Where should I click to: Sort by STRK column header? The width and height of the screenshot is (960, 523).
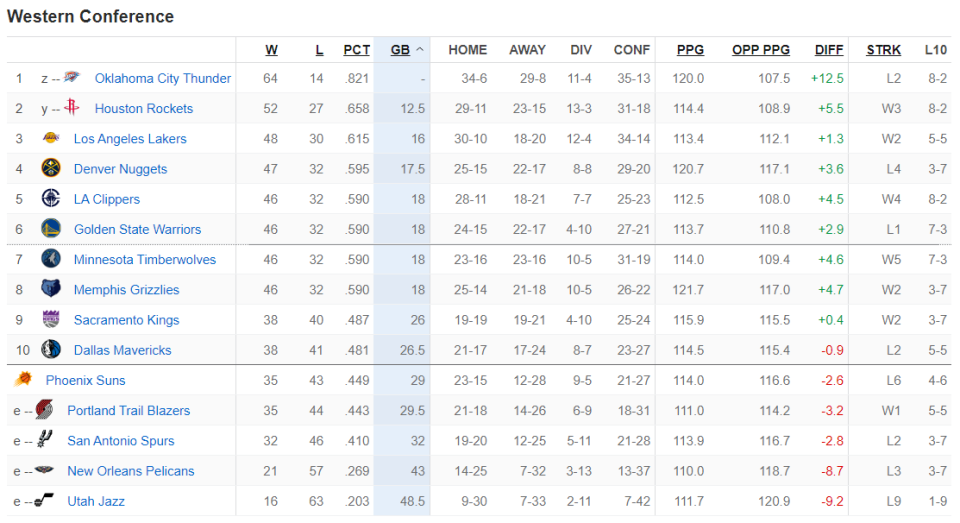(x=883, y=50)
